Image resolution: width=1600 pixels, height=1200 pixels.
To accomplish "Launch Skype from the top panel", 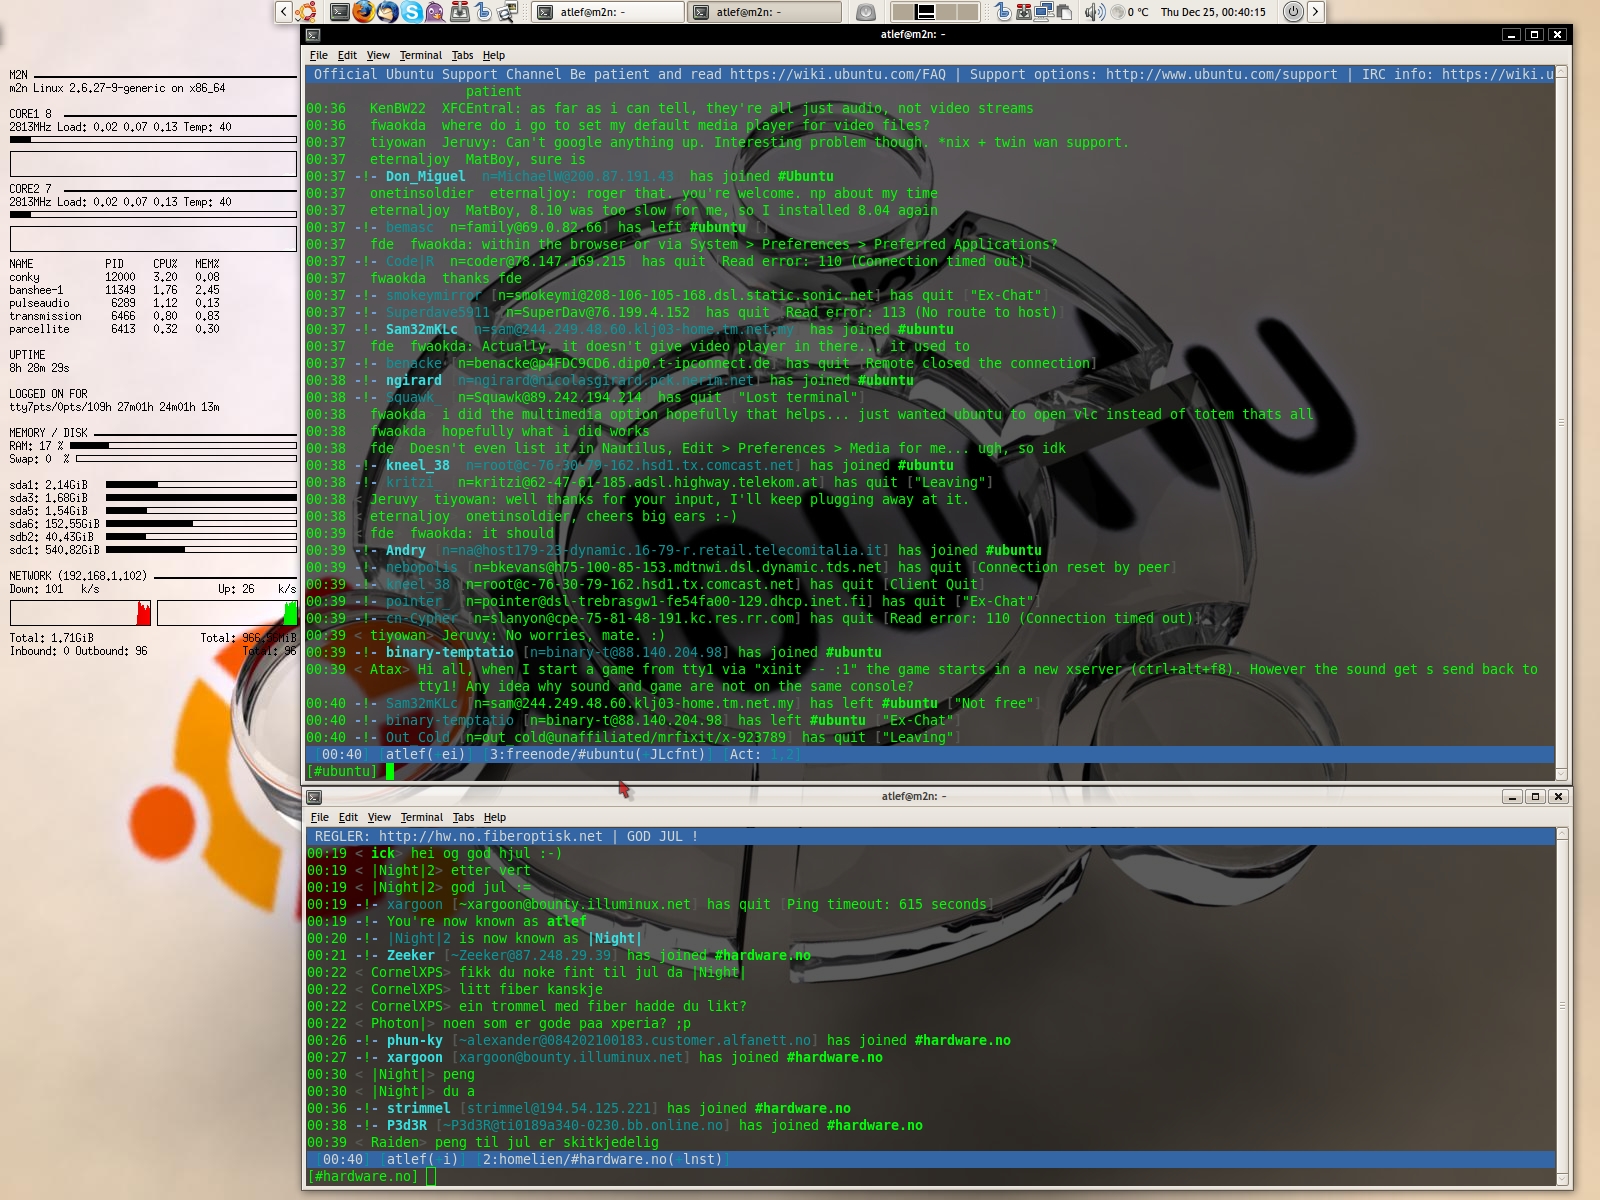I will pyautogui.click(x=412, y=12).
